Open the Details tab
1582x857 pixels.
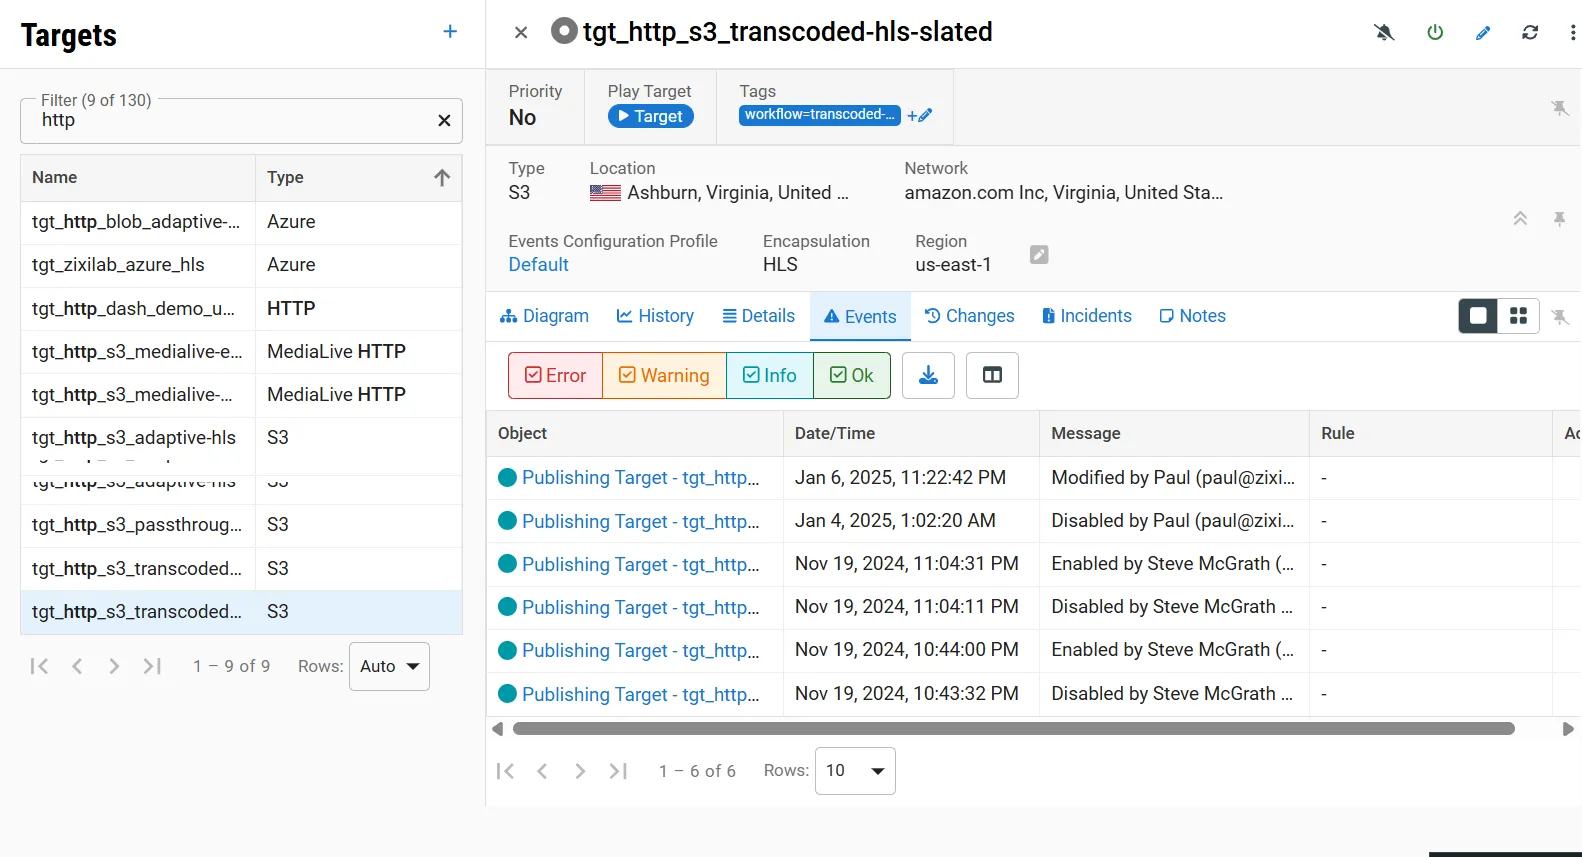click(758, 316)
